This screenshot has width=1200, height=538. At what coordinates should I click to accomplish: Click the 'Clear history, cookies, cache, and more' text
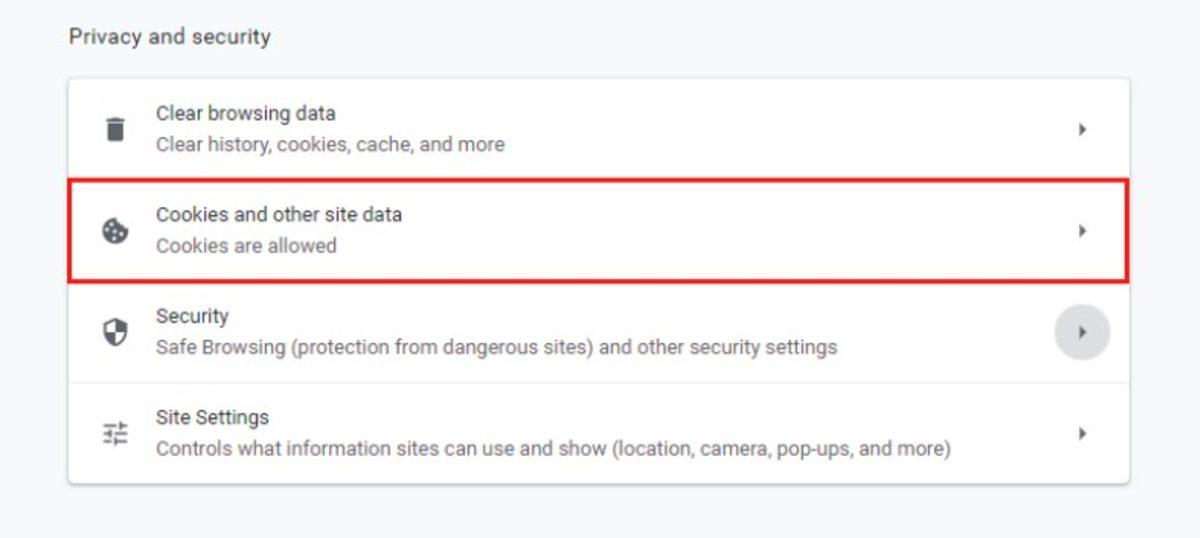pos(330,144)
